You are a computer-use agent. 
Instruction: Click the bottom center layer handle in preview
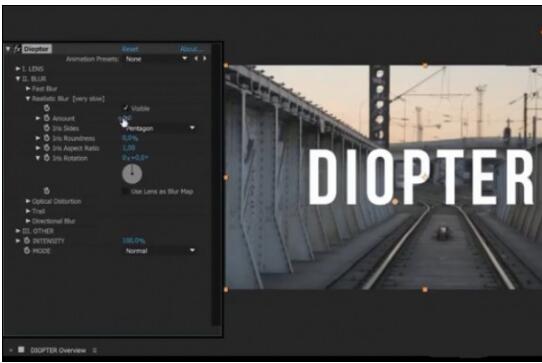coord(425,290)
